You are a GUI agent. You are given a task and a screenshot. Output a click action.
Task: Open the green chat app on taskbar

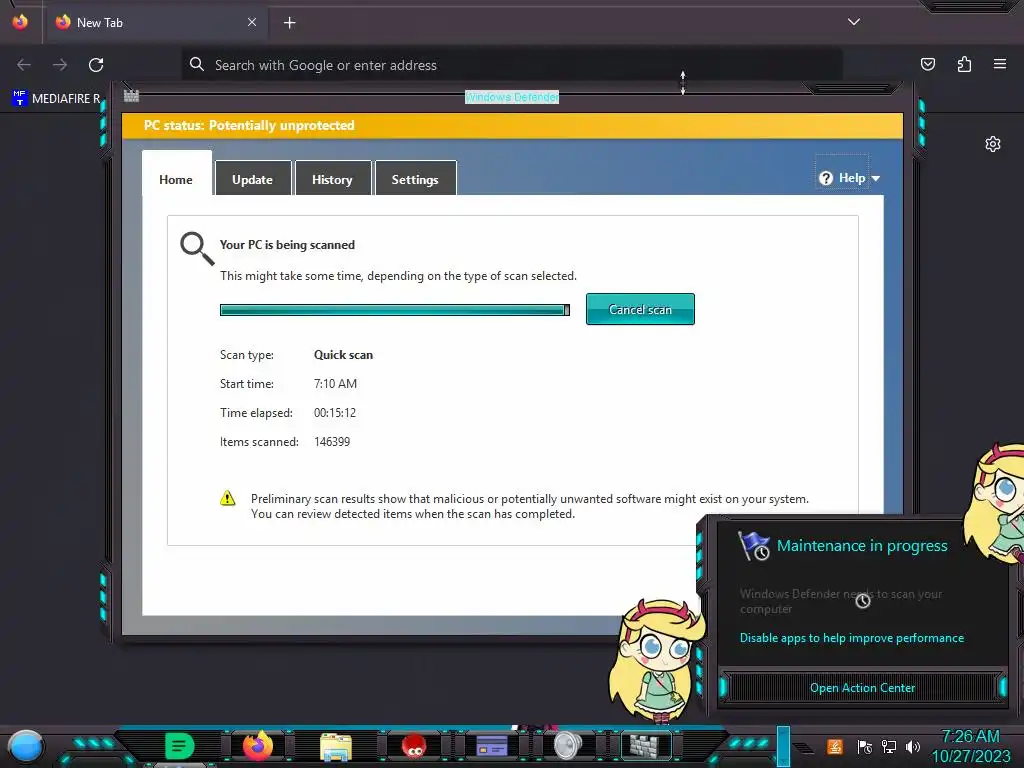coord(180,745)
